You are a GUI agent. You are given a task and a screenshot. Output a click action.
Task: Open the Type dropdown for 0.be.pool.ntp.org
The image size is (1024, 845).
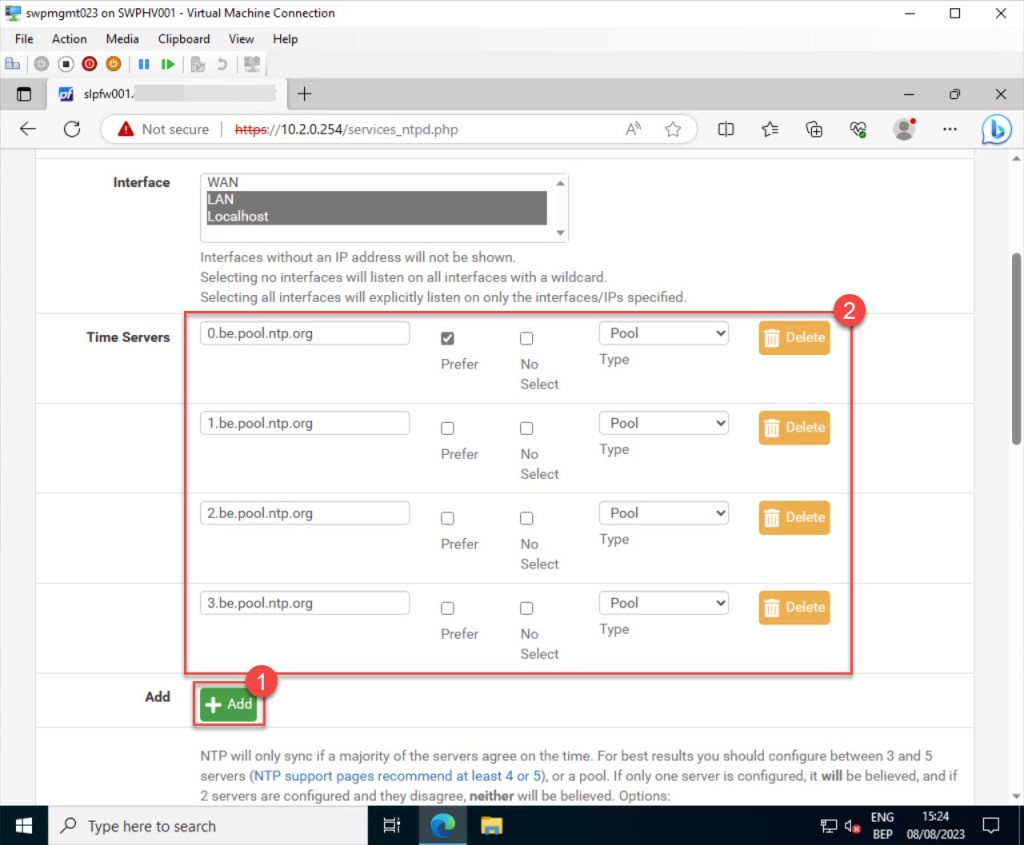click(x=664, y=334)
